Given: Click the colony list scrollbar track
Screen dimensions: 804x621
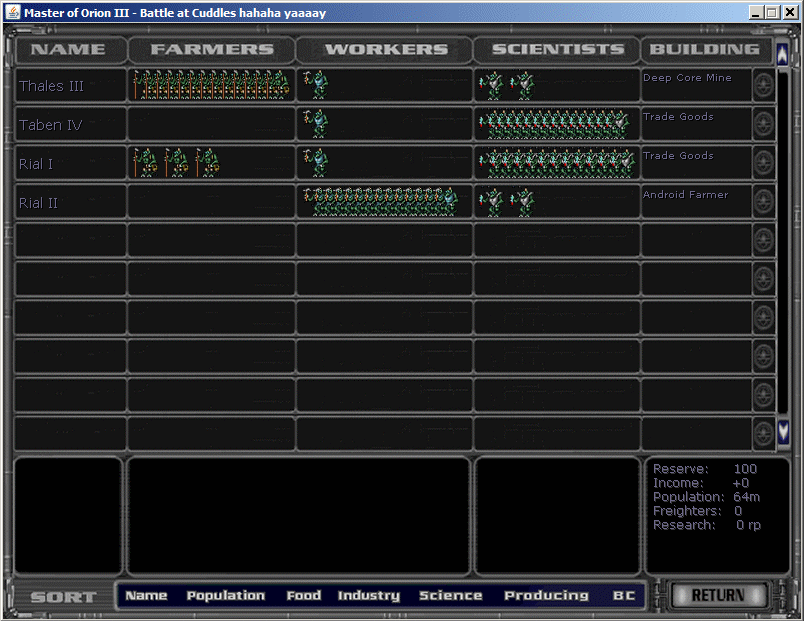Looking at the screenshot, I should point(783,241).
